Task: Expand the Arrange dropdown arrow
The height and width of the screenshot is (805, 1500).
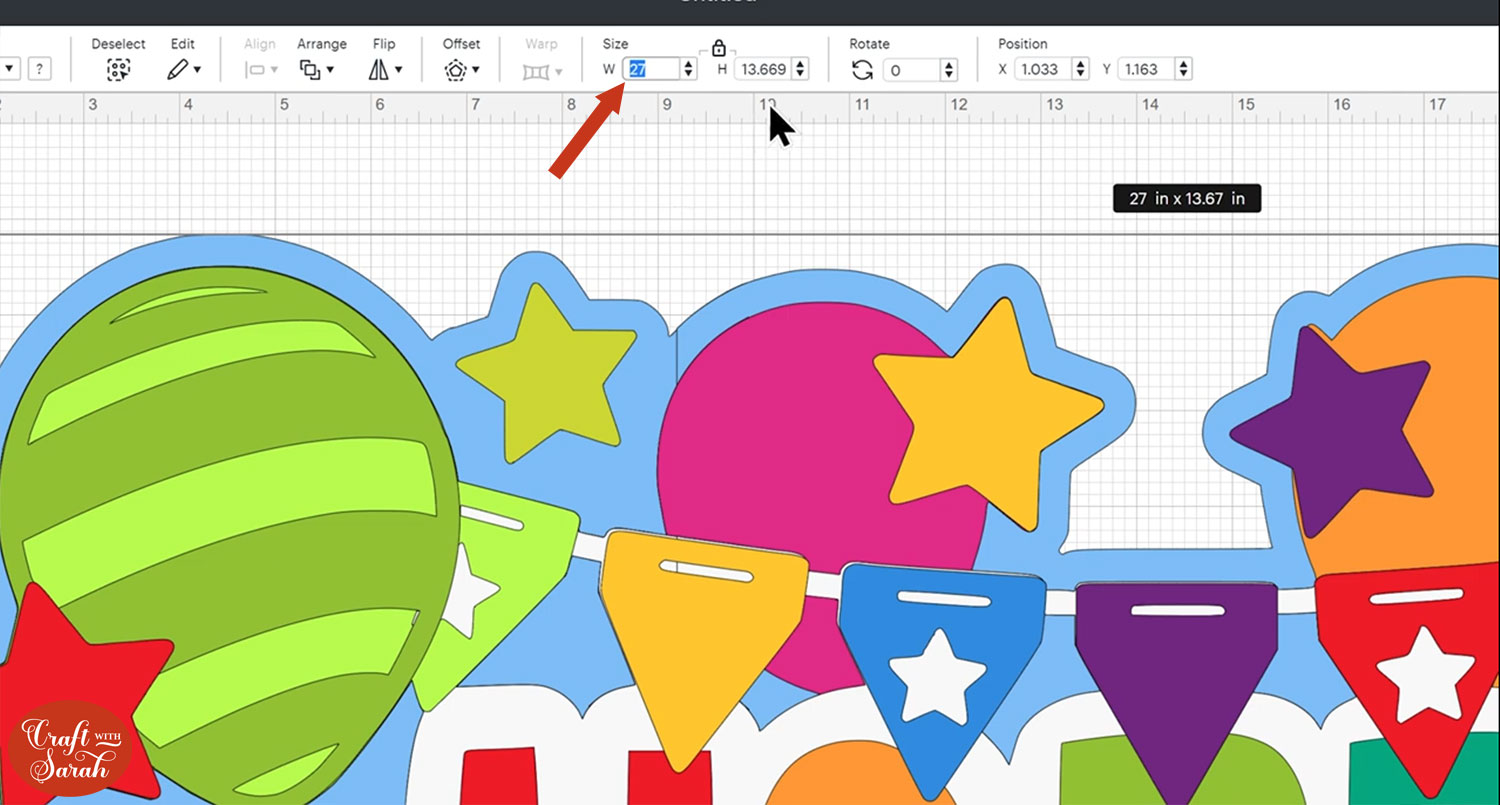Action: click(330, 70)
